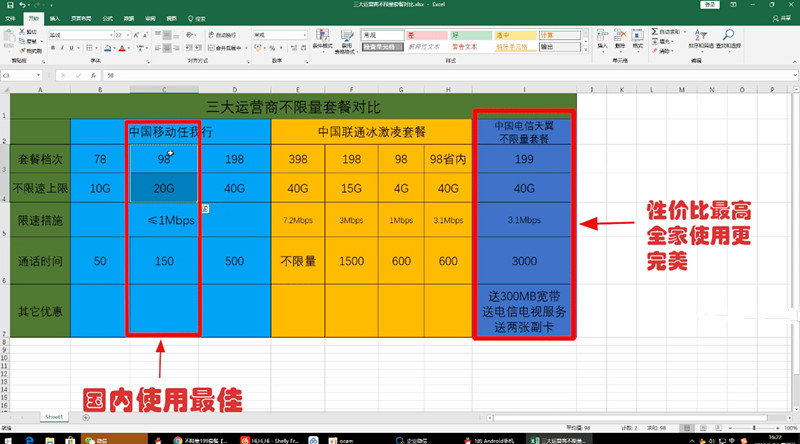Open 套用表格格式 (Format as Table)
Viewport: 800px width, 444px height.
pyautogui.click(x=347, y=41)
